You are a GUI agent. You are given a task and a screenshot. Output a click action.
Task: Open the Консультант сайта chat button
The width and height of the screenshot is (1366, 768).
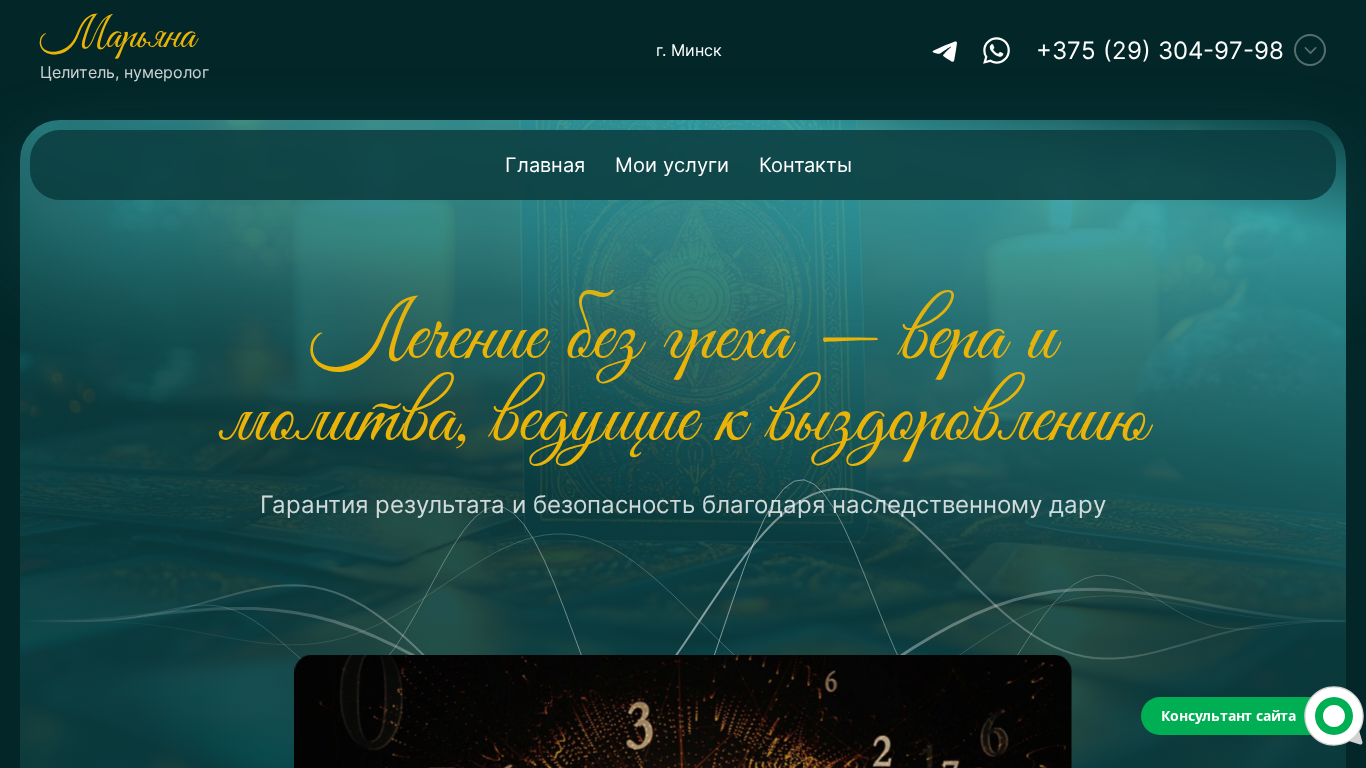click(1228, 716)
